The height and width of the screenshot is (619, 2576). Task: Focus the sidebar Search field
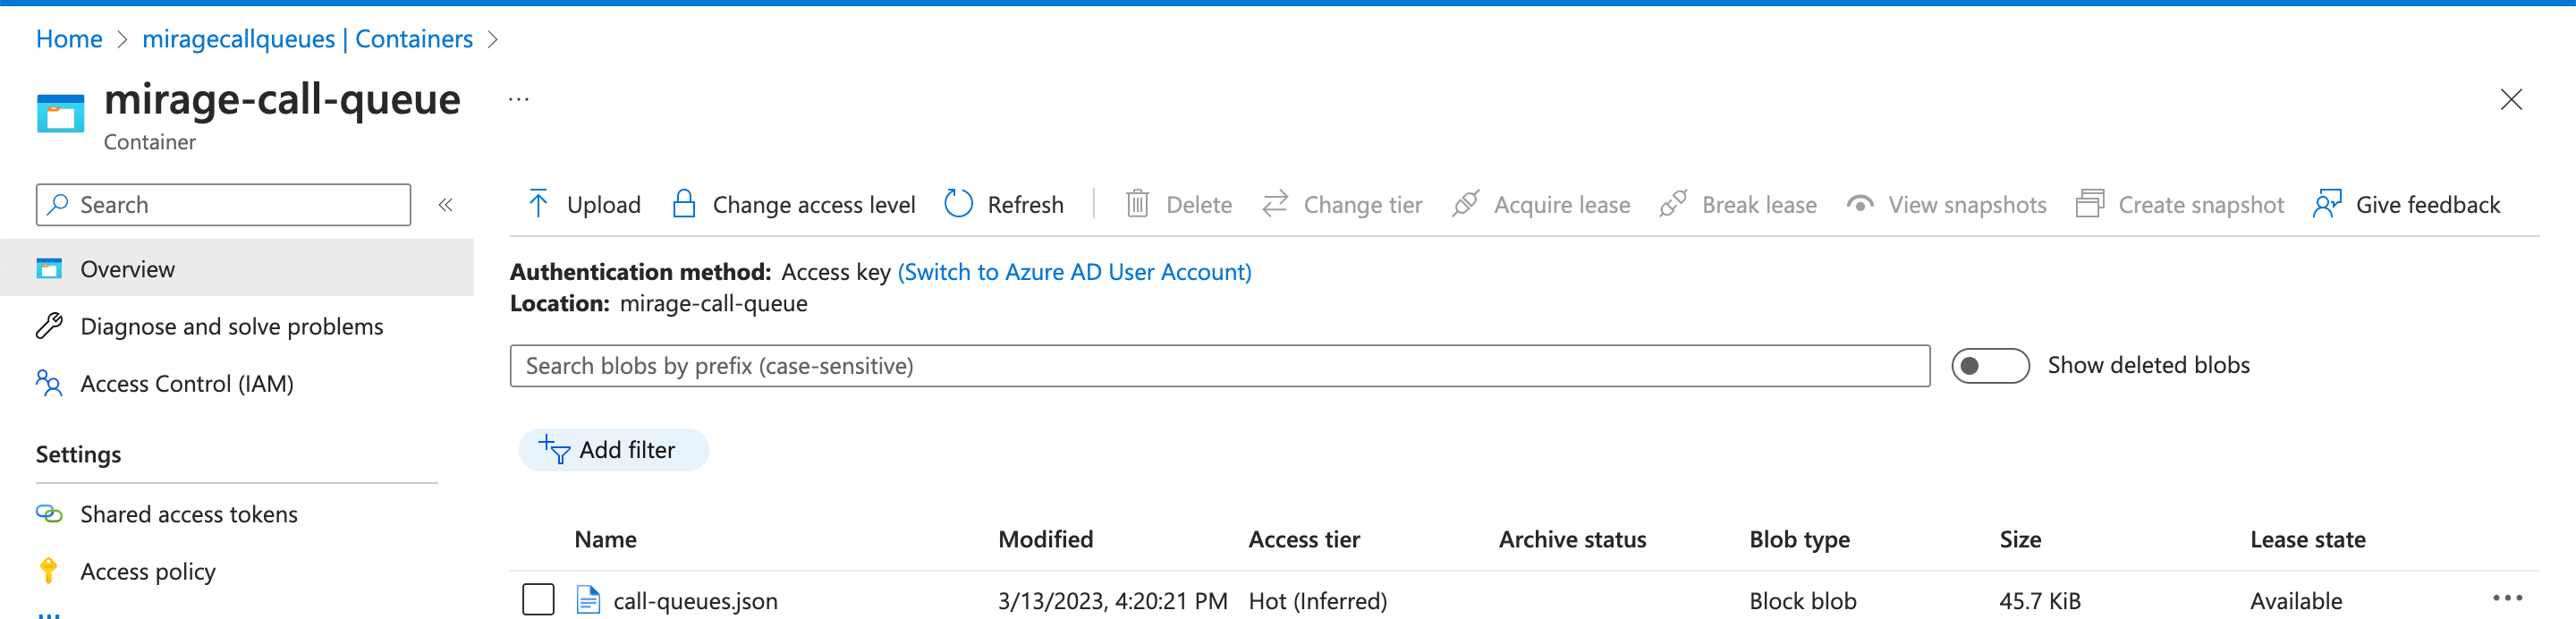(223, 204)
